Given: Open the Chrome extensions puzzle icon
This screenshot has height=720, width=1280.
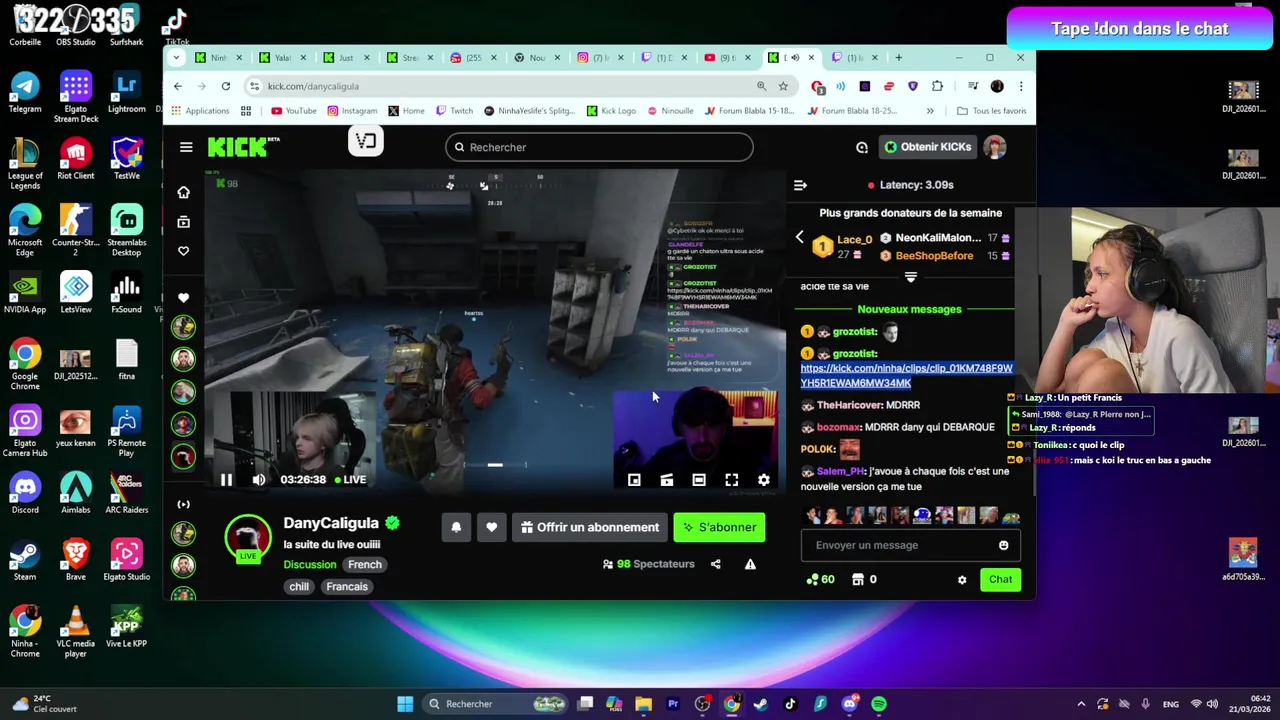Looking at the screenshot, I should tap(937, 86).
